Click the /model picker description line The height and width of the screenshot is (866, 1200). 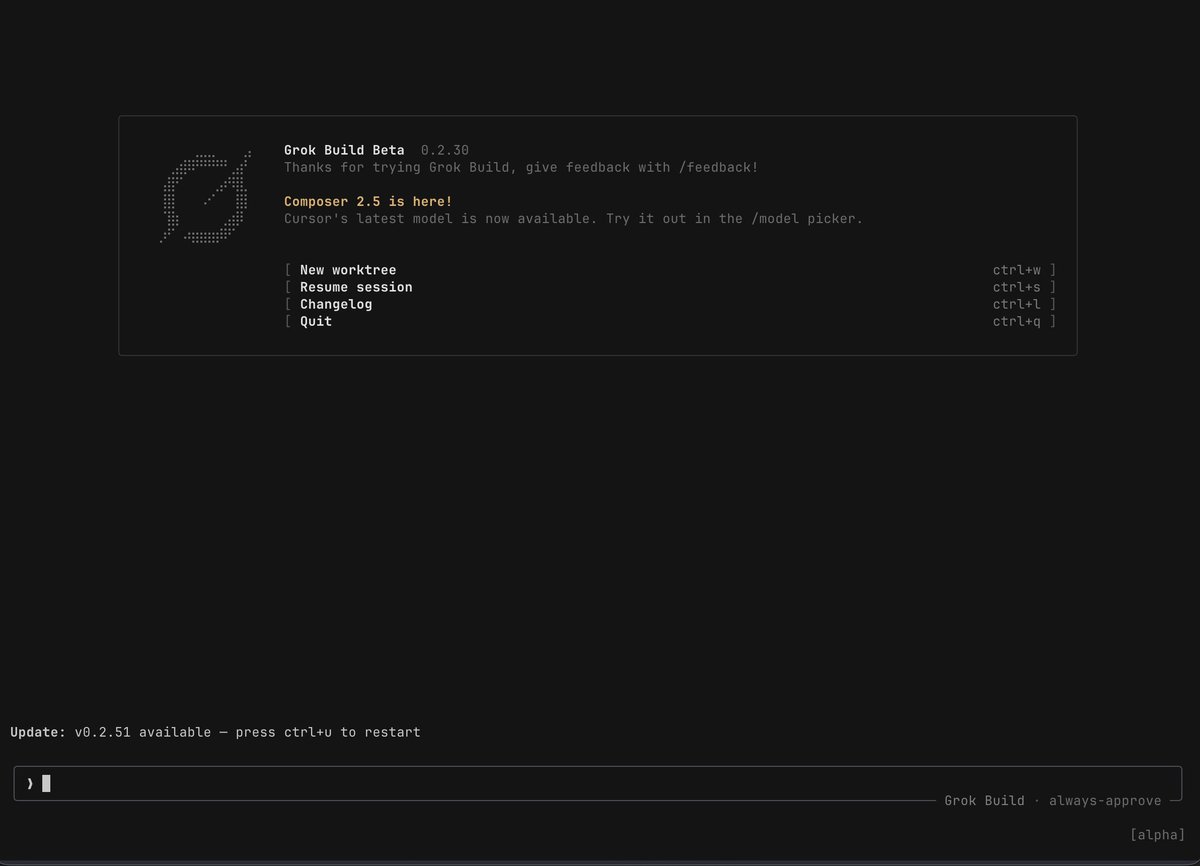pyautogui.click(x=573, y=218)
